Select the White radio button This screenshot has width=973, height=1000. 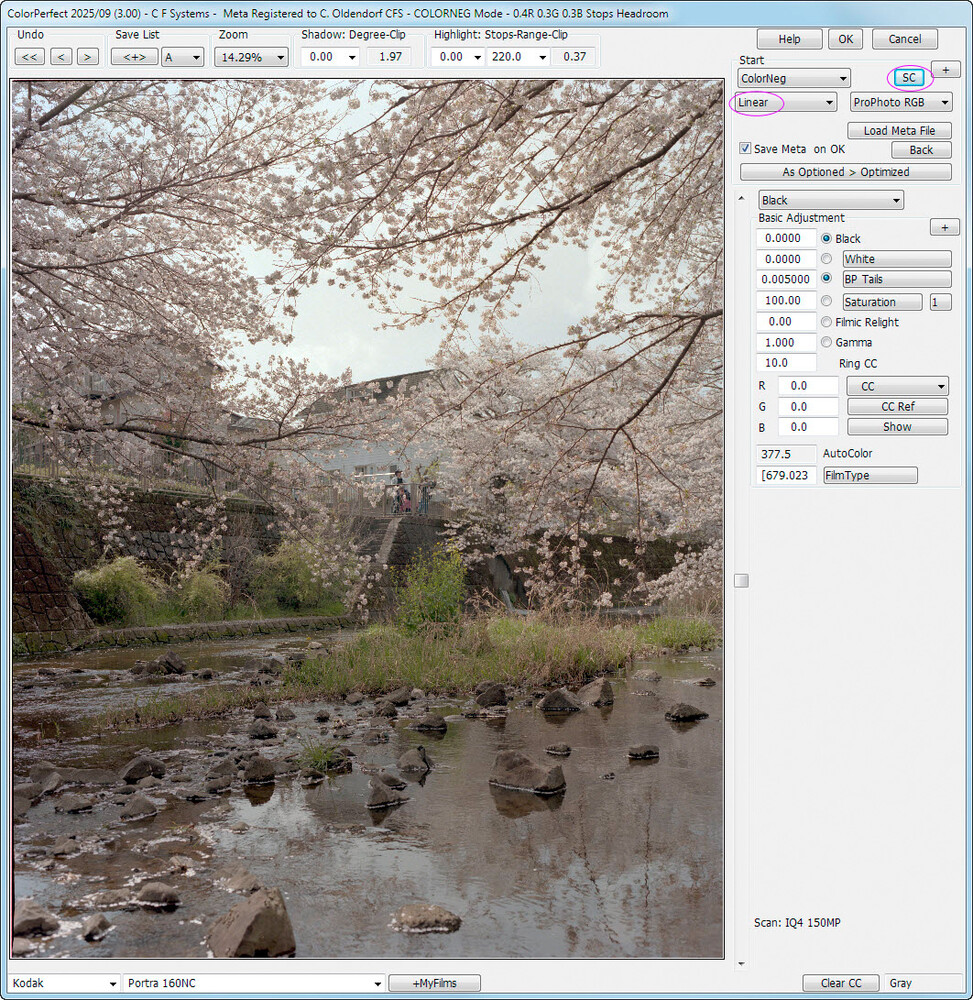pos(826,259)
